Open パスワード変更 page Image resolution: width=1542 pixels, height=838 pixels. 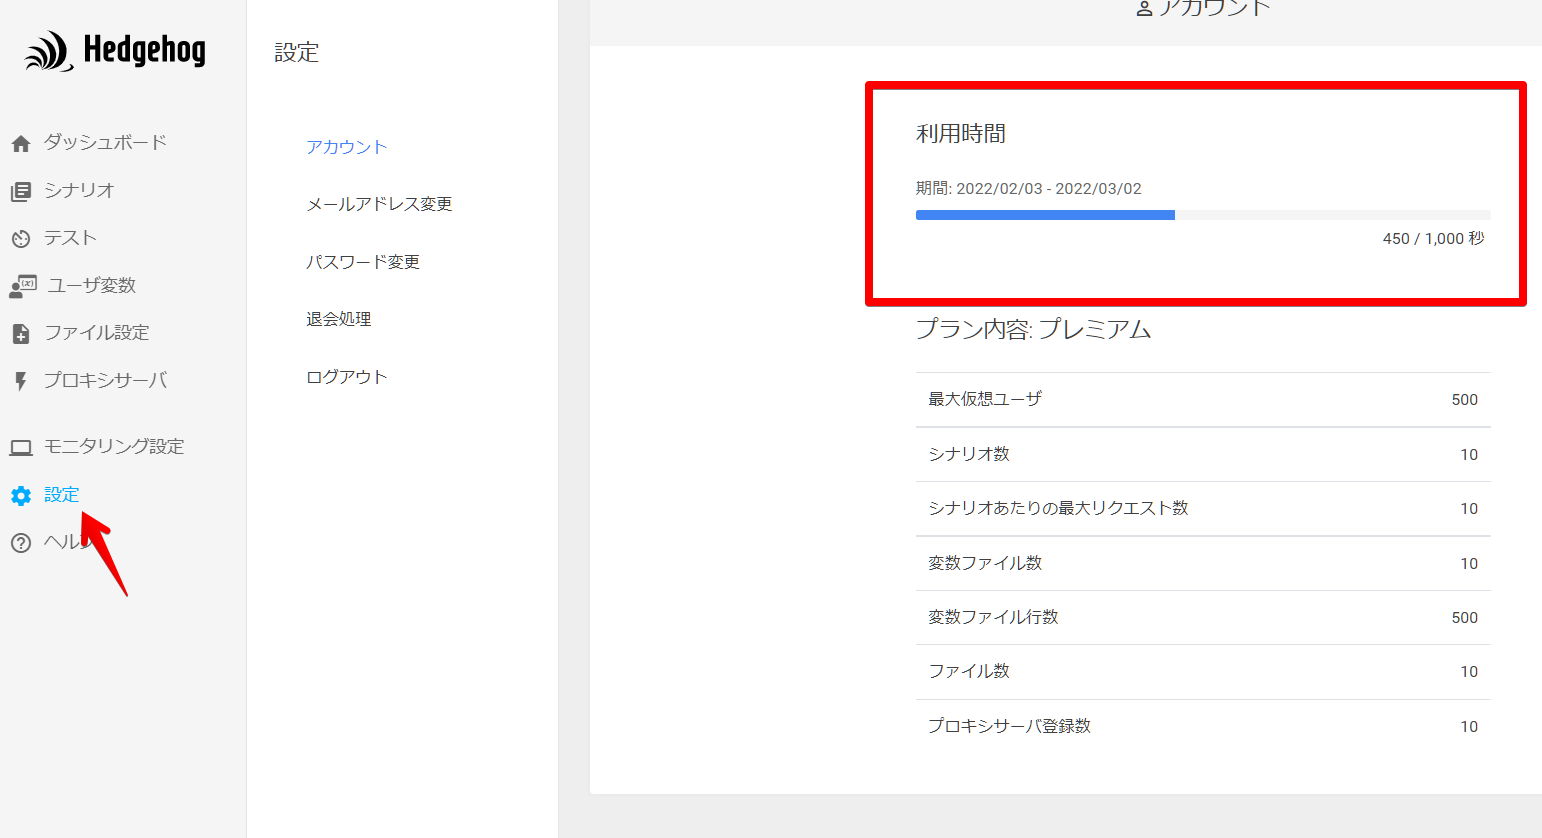coord(363,262)
